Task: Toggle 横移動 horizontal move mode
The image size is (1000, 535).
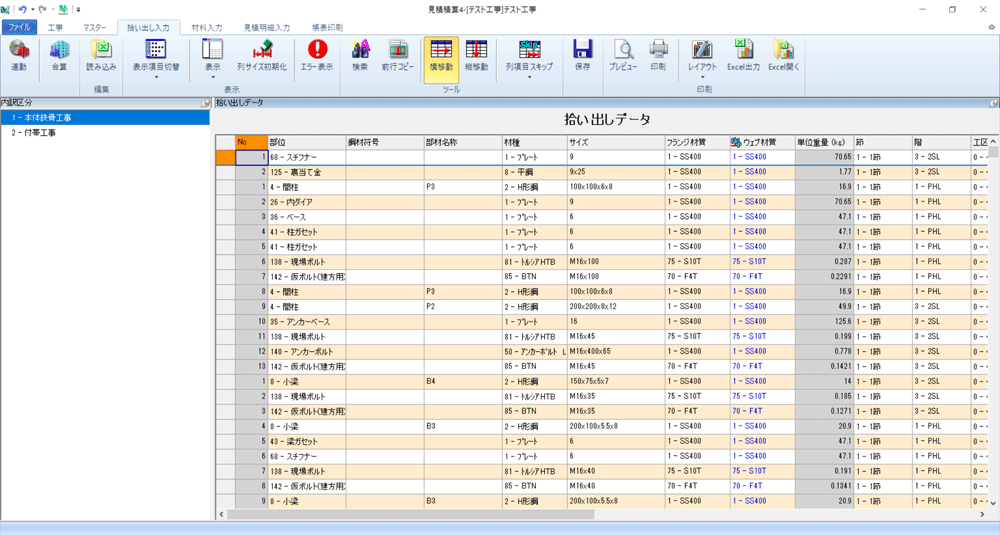Action: pos(441,54)
